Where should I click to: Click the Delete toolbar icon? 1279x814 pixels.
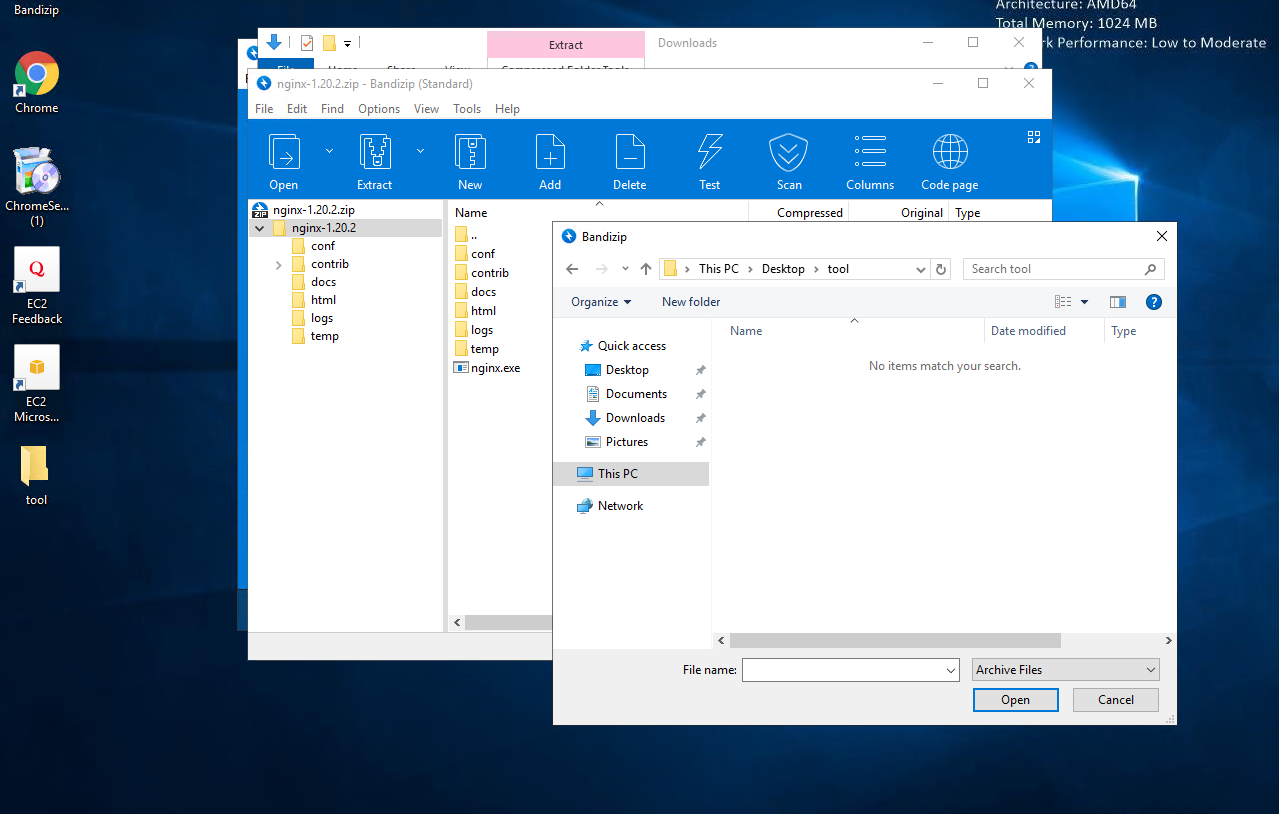coord(630,152)
